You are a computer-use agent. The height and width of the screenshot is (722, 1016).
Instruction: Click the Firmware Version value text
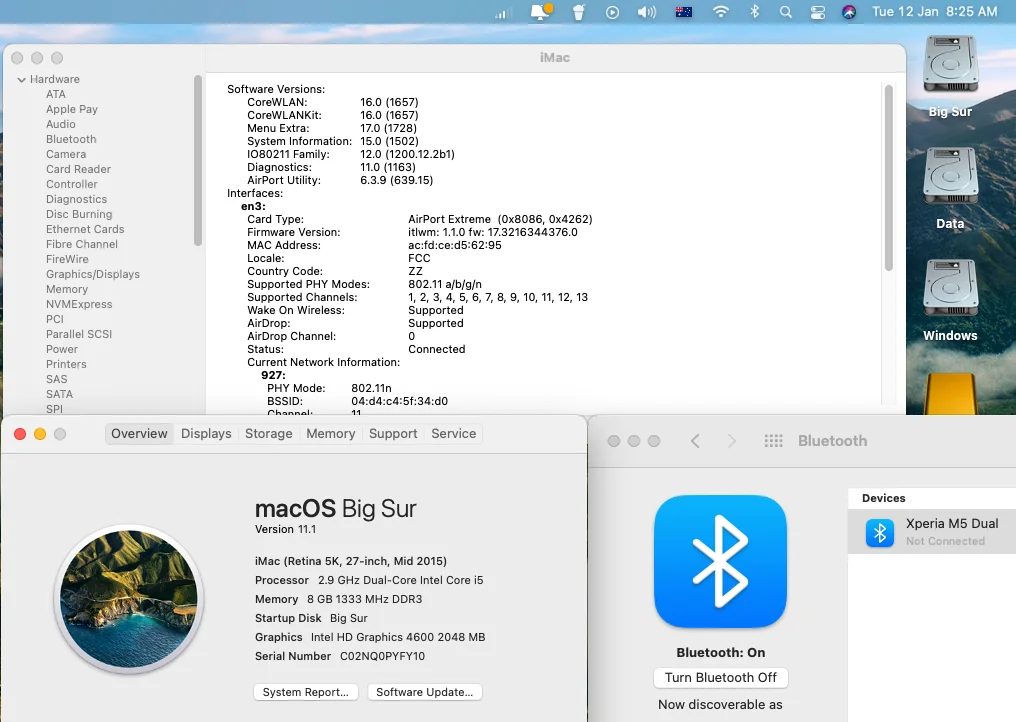point(492,232)
